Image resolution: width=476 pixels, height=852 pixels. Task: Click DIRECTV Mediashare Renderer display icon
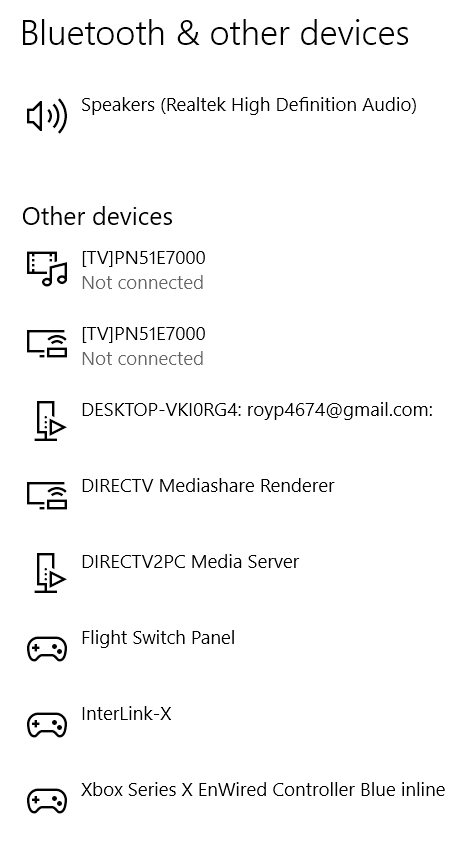pos(47,496)
